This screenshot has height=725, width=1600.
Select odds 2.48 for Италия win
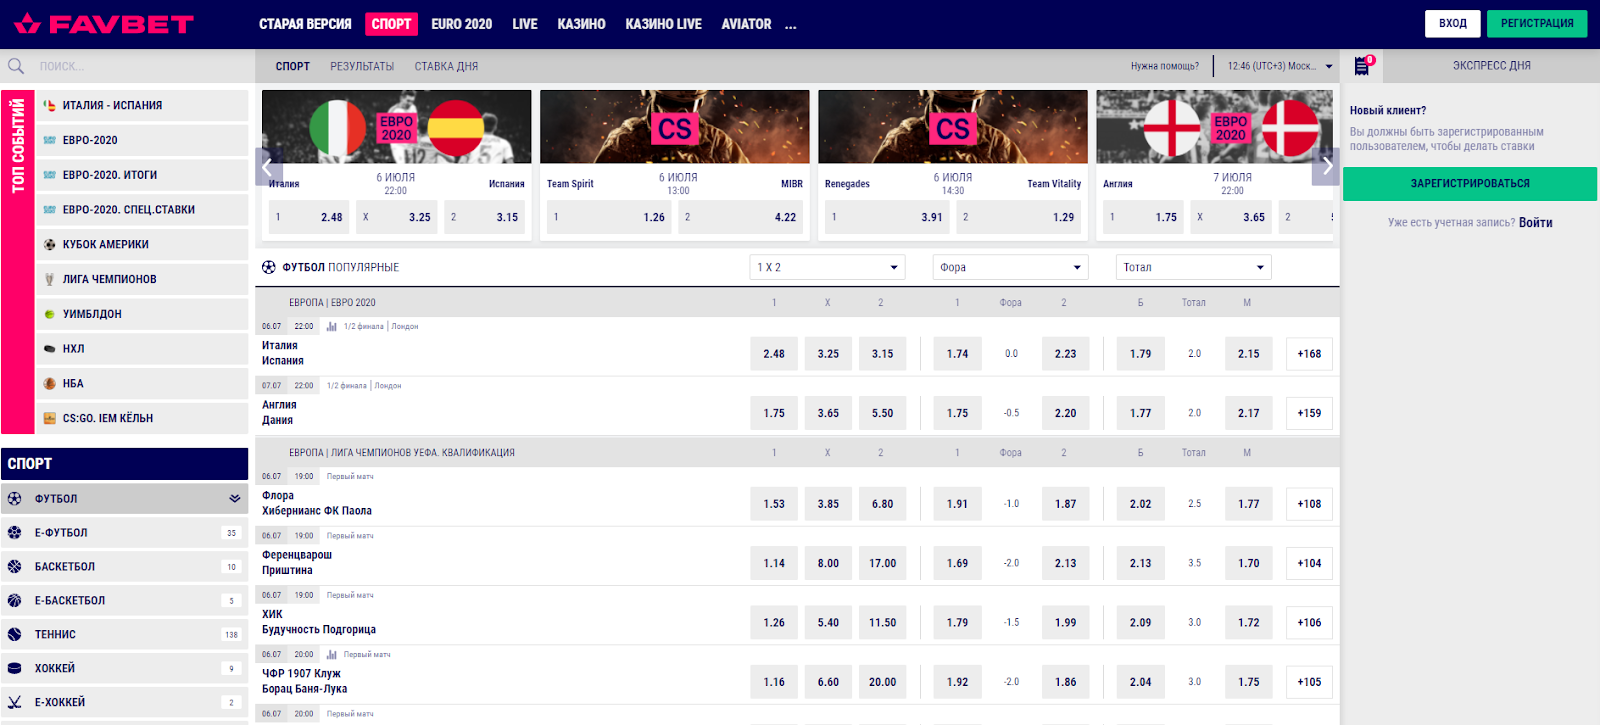(774, 354)
